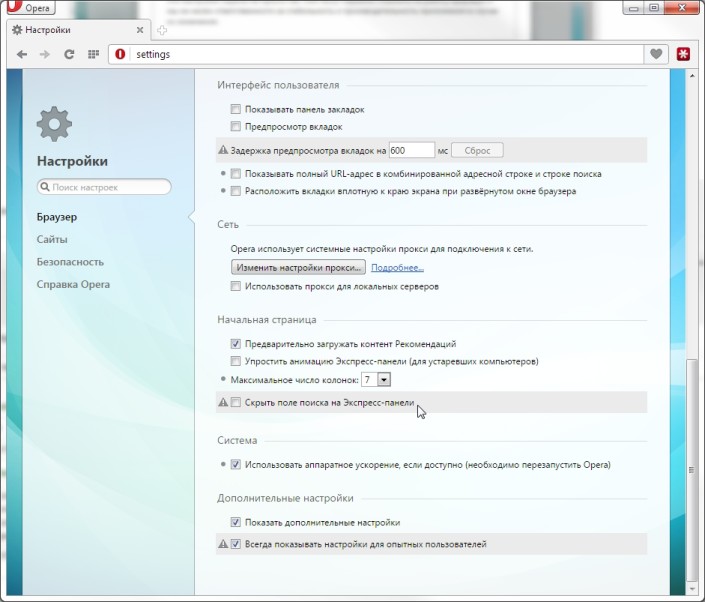
Task: Open Speed Dial grid icon
Action: tap(93, 54)
